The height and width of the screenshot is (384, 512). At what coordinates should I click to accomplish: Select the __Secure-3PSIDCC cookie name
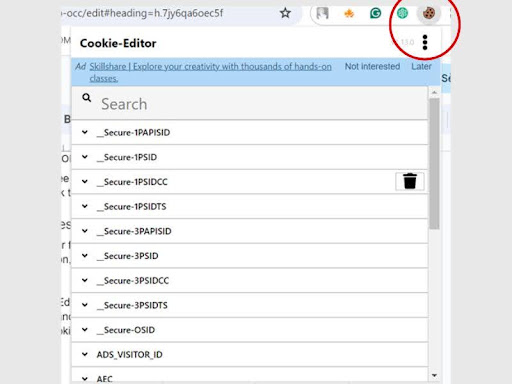[x=133, y=281]
